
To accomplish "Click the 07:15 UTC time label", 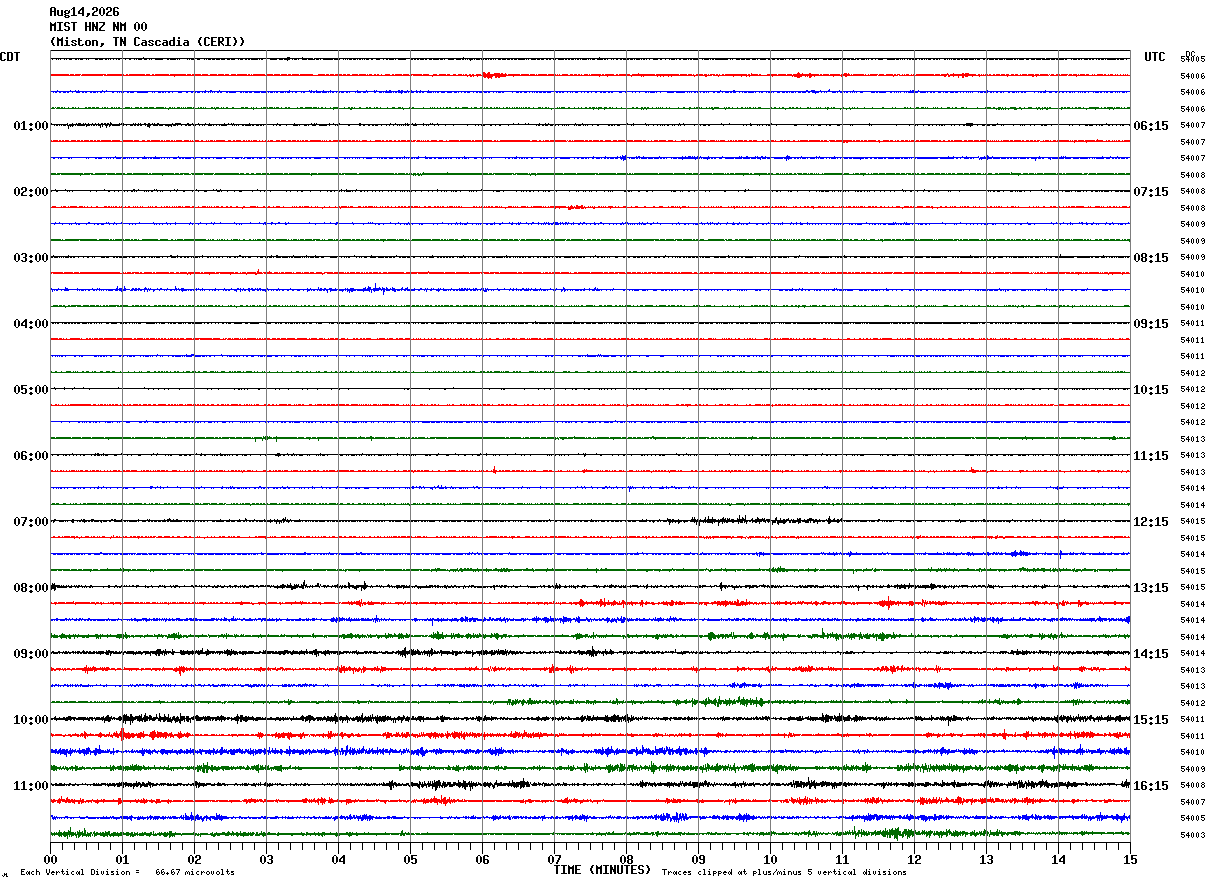I will coord(1150,192).
